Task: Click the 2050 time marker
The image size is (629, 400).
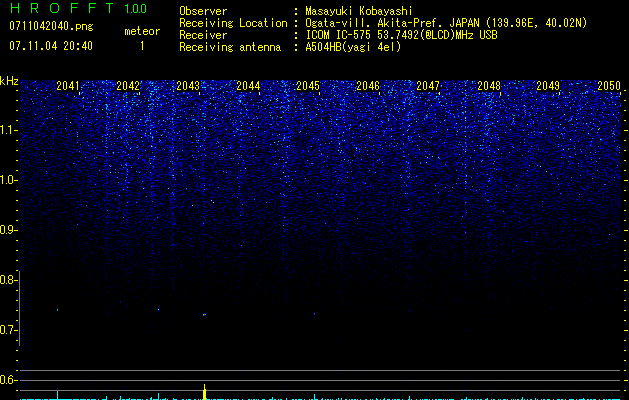Action: [x=609, y=85]
